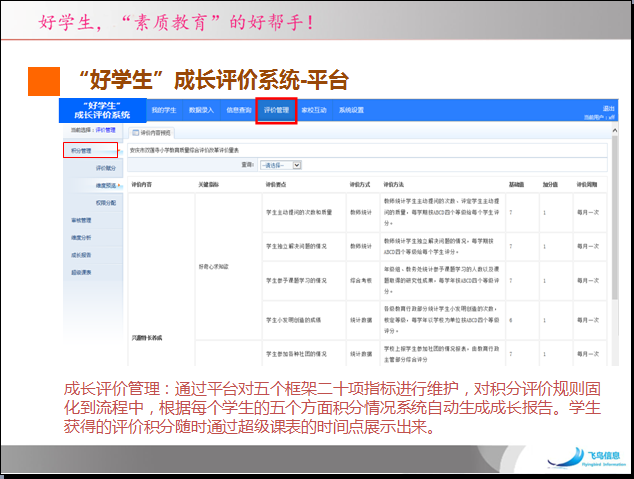The height and width of the screenshot is (479, 634).
Task: Switch to the 评价内容预览 tab
Action: [x=155, y=132]
